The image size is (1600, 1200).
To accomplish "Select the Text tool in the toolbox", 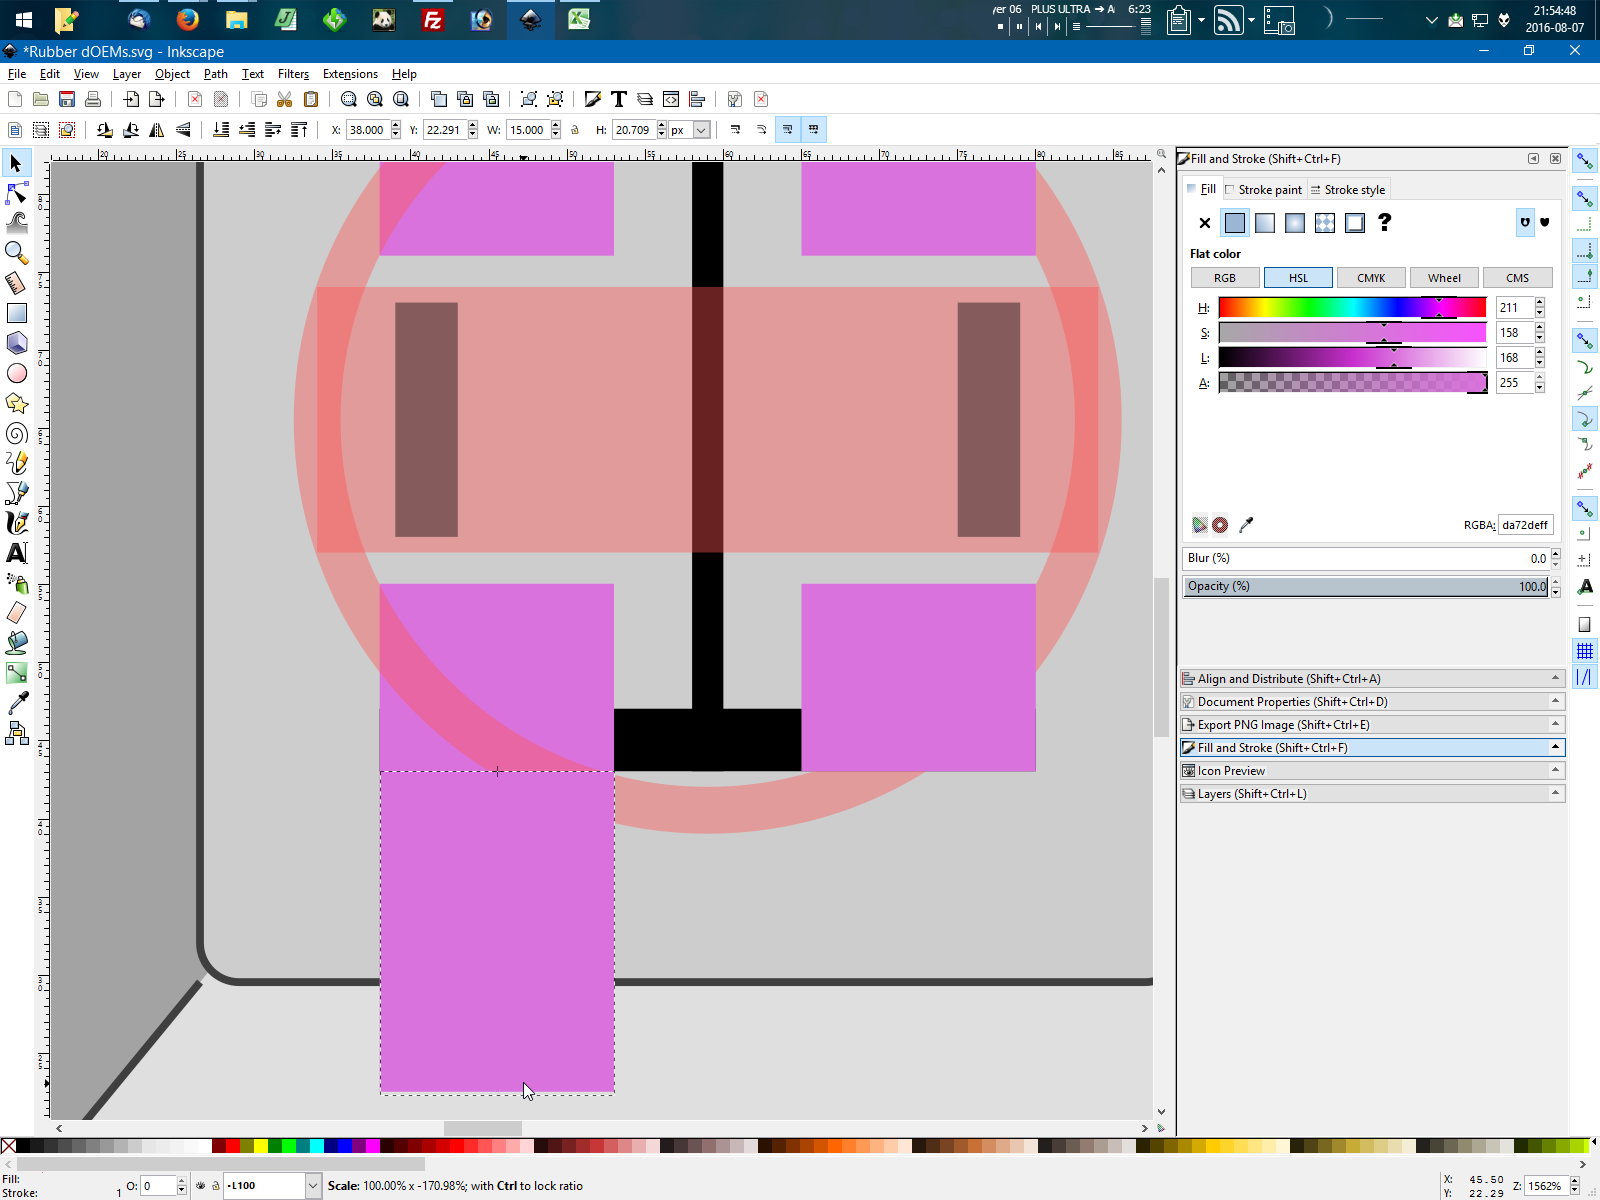I will (x=16, y=553).
